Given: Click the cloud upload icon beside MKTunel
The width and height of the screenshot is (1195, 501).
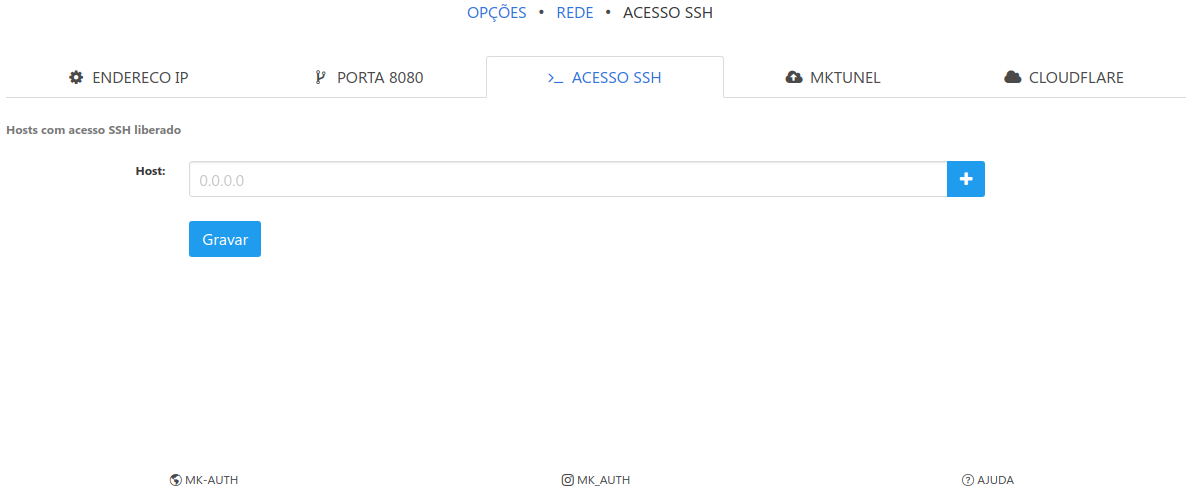Looking at the screenshot, I should (794, 78).
